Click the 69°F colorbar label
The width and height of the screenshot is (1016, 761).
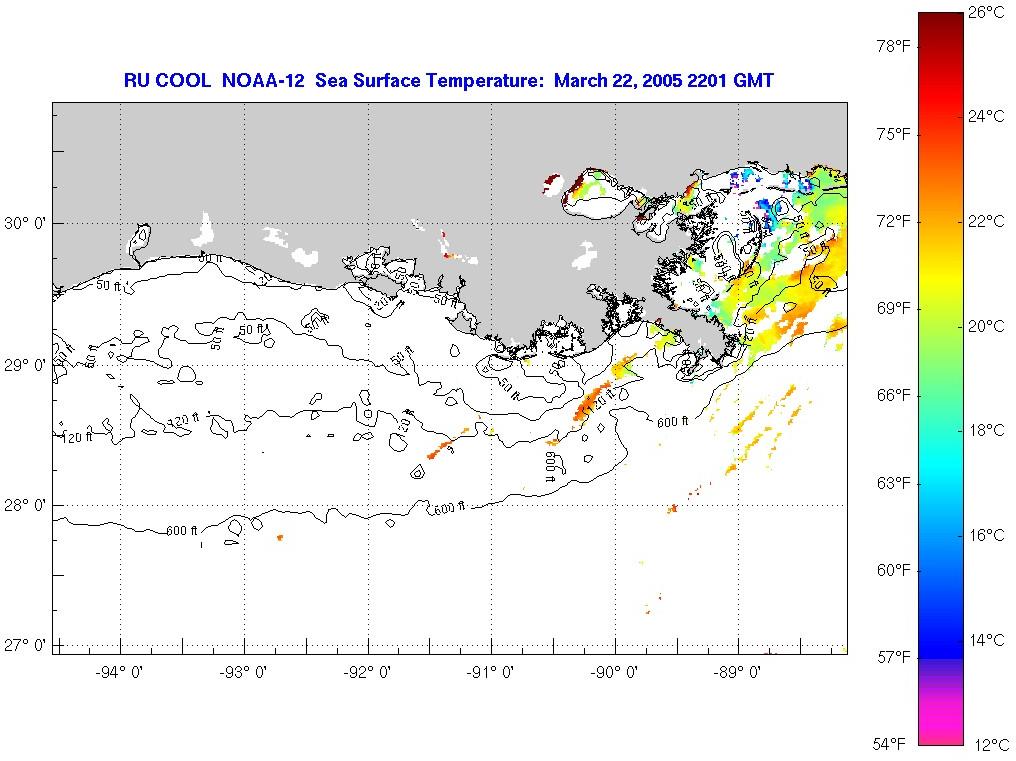[x=893, y=309]
